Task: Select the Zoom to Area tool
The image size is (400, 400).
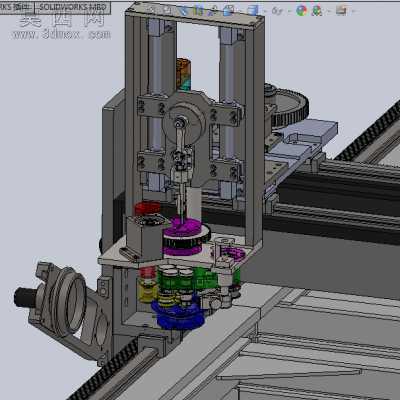Action: 167,10
